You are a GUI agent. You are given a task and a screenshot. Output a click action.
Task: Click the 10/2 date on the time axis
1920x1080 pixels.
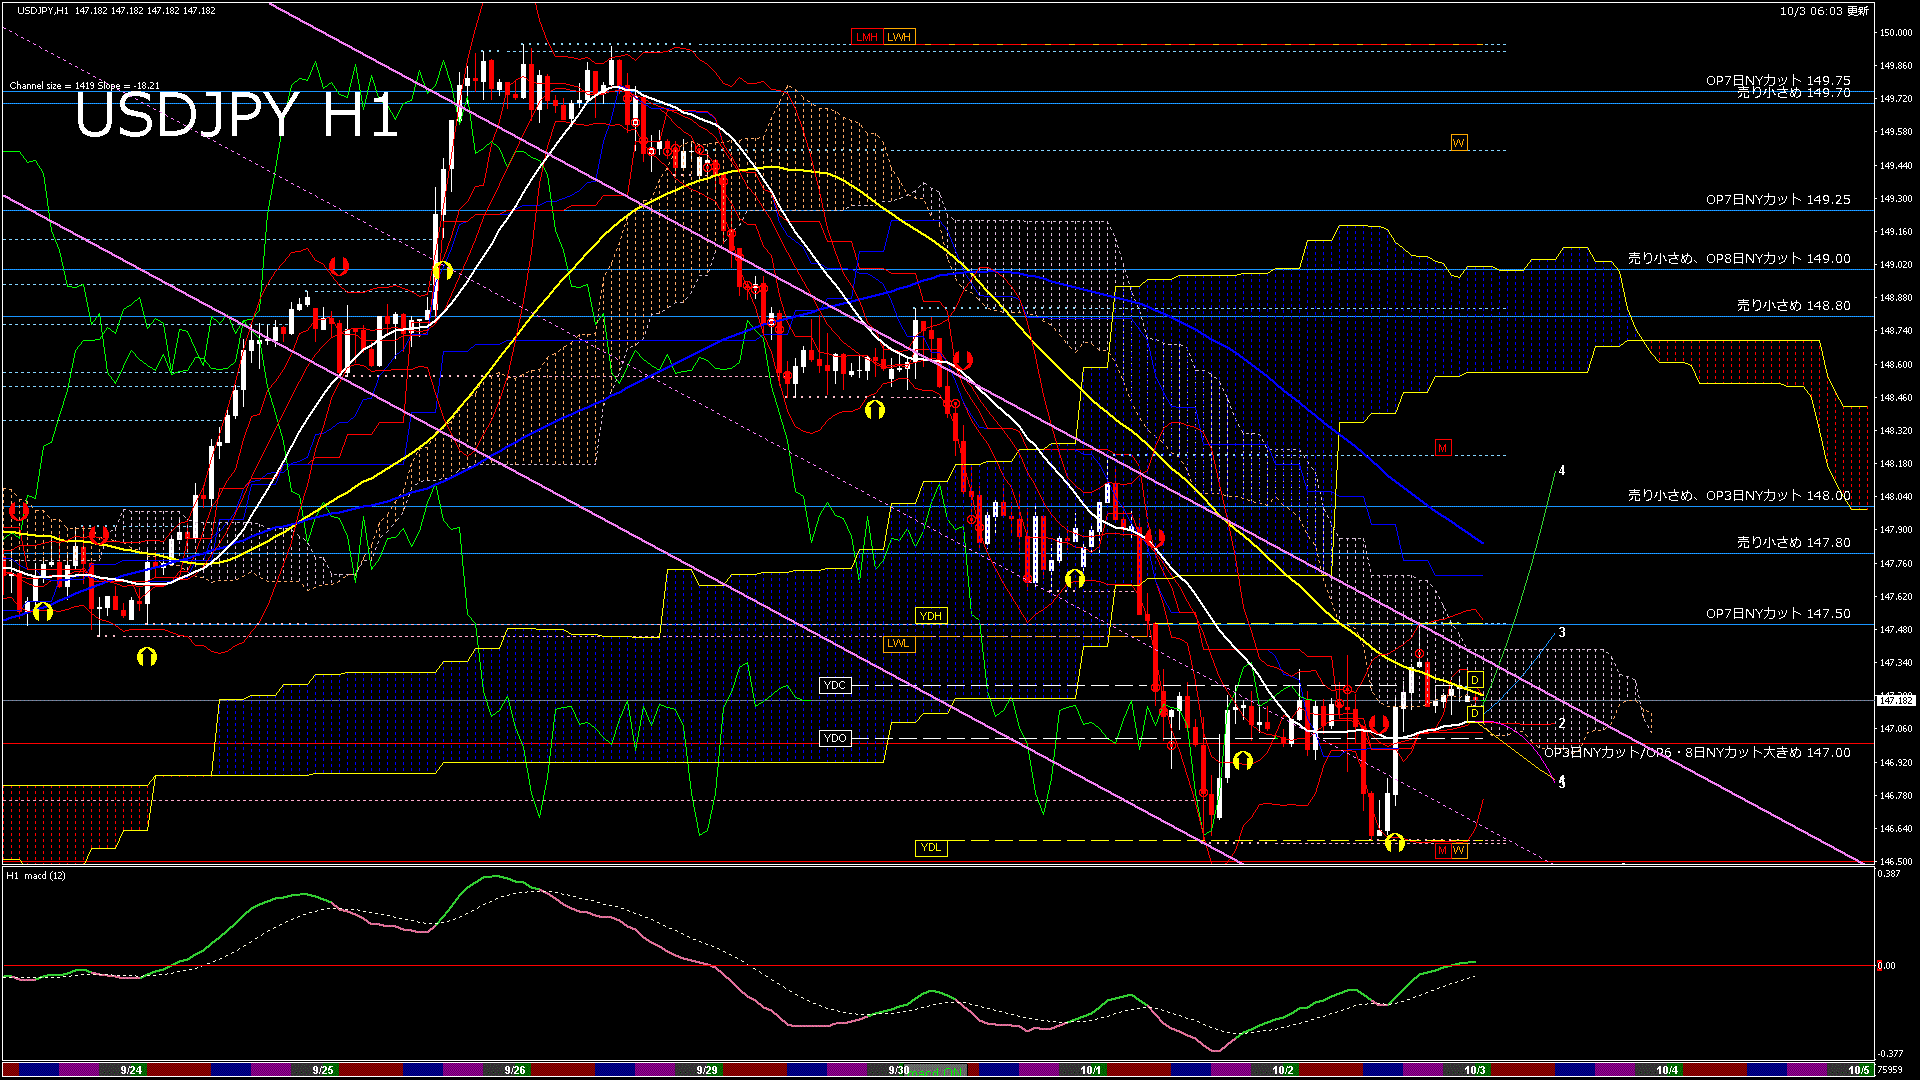pyautogui.click(x=1283, y=1070)
